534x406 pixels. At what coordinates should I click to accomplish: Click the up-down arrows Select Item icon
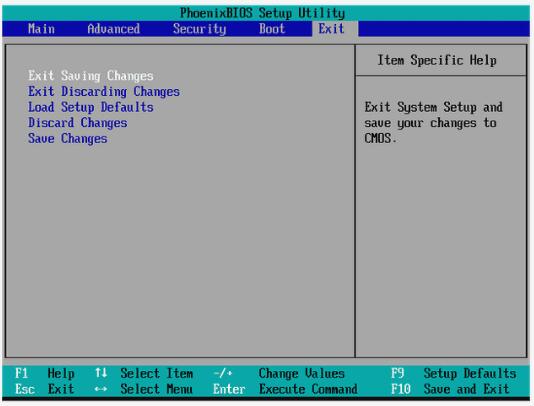101,373
